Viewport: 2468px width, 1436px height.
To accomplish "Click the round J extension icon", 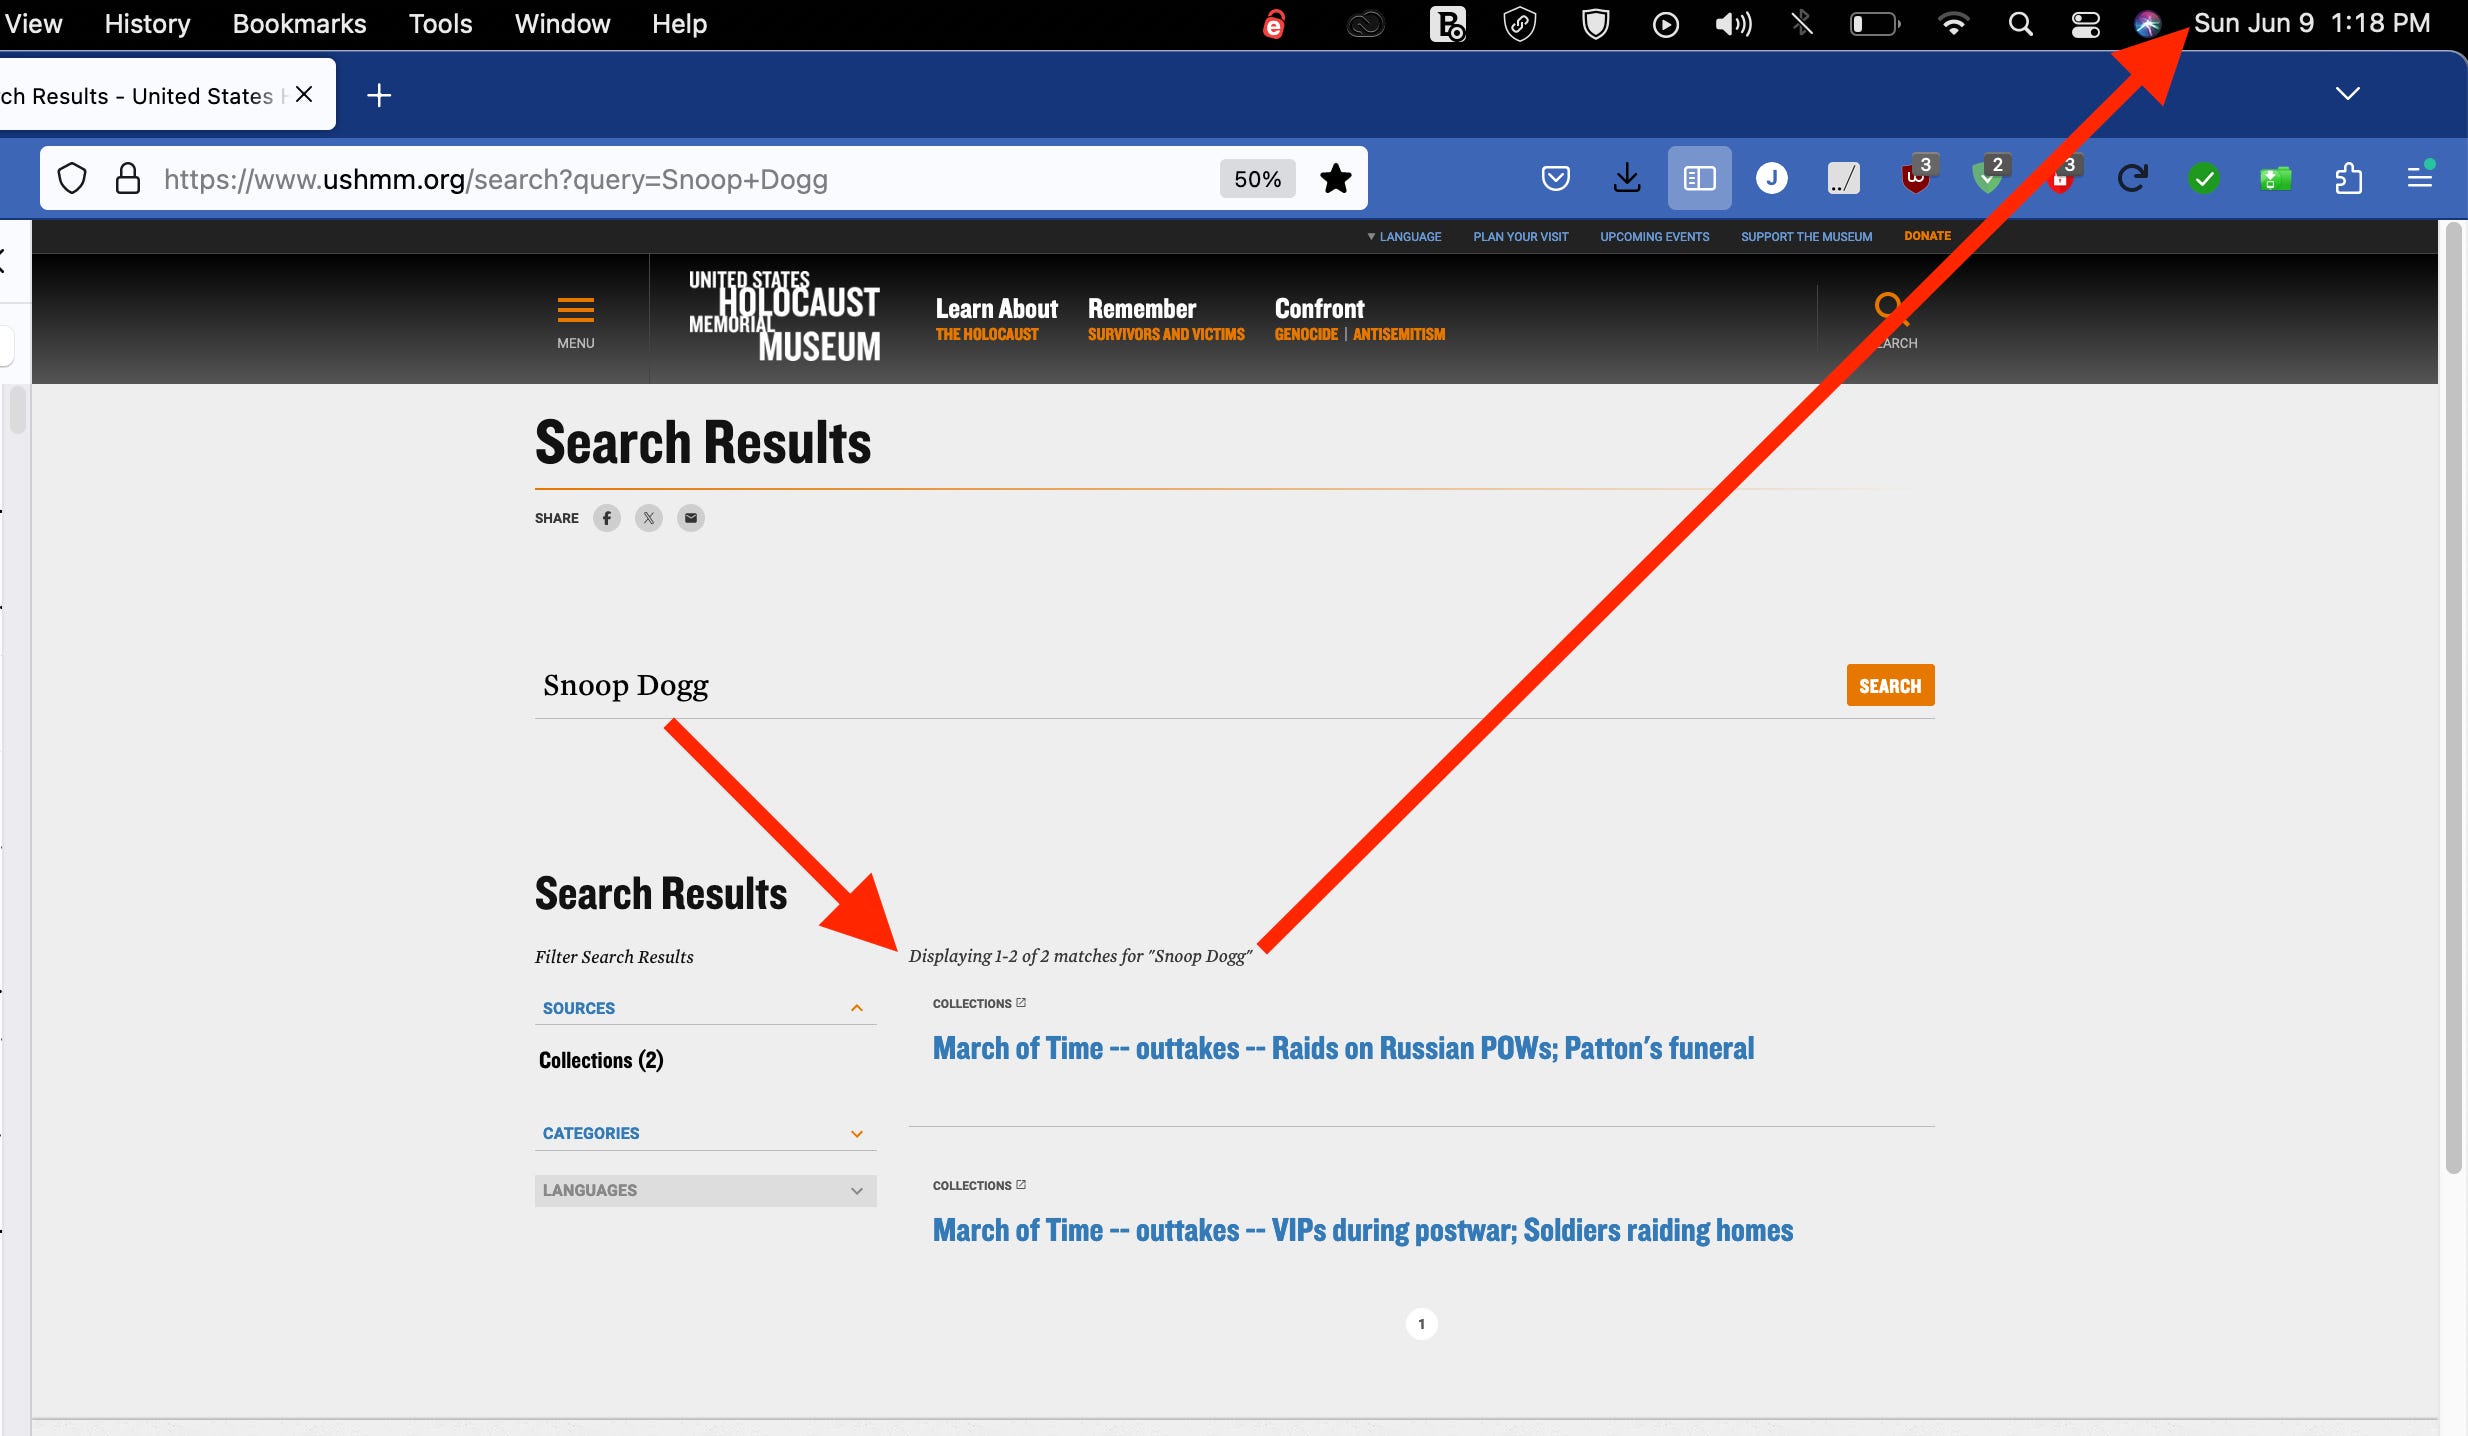I will [1772, 179].
